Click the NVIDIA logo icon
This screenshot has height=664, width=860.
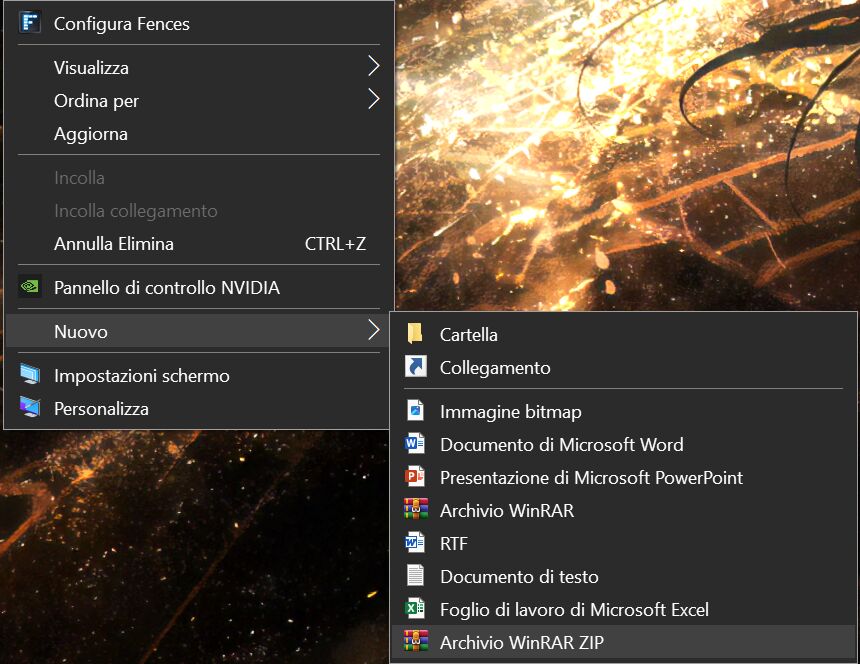click(x=30, y=287)
